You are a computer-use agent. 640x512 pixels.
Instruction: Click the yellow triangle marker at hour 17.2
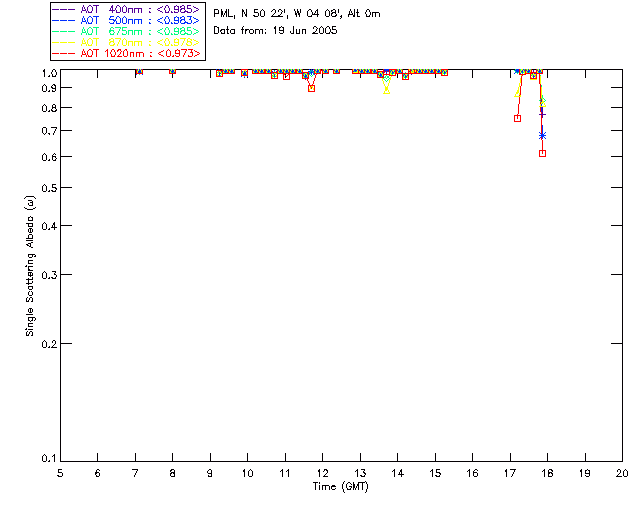click(x=518, y=93)
